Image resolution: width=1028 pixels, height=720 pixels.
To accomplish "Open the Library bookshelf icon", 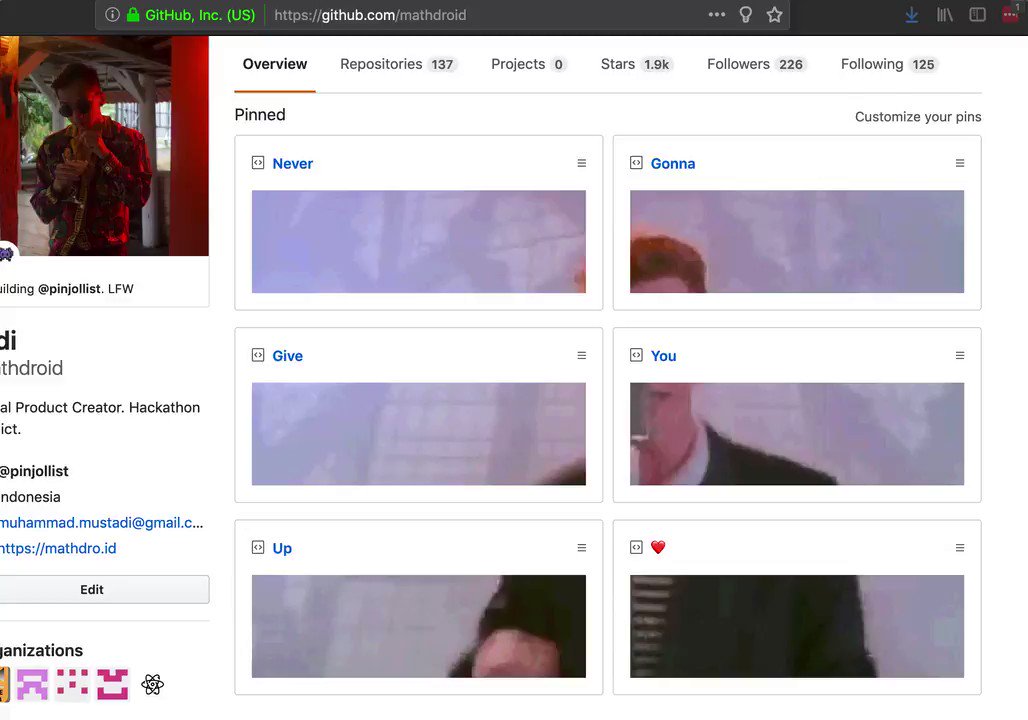I will pyautogui.click(x=944, y=14).
